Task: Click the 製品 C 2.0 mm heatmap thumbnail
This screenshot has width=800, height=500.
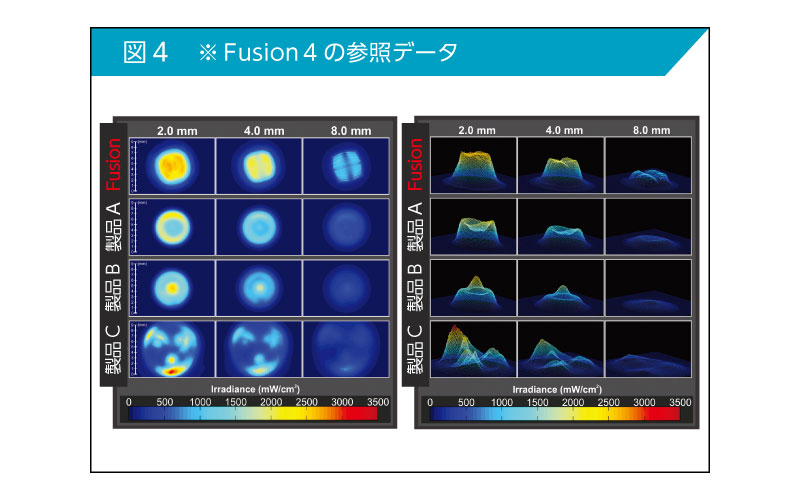Action: coord(172,349)
